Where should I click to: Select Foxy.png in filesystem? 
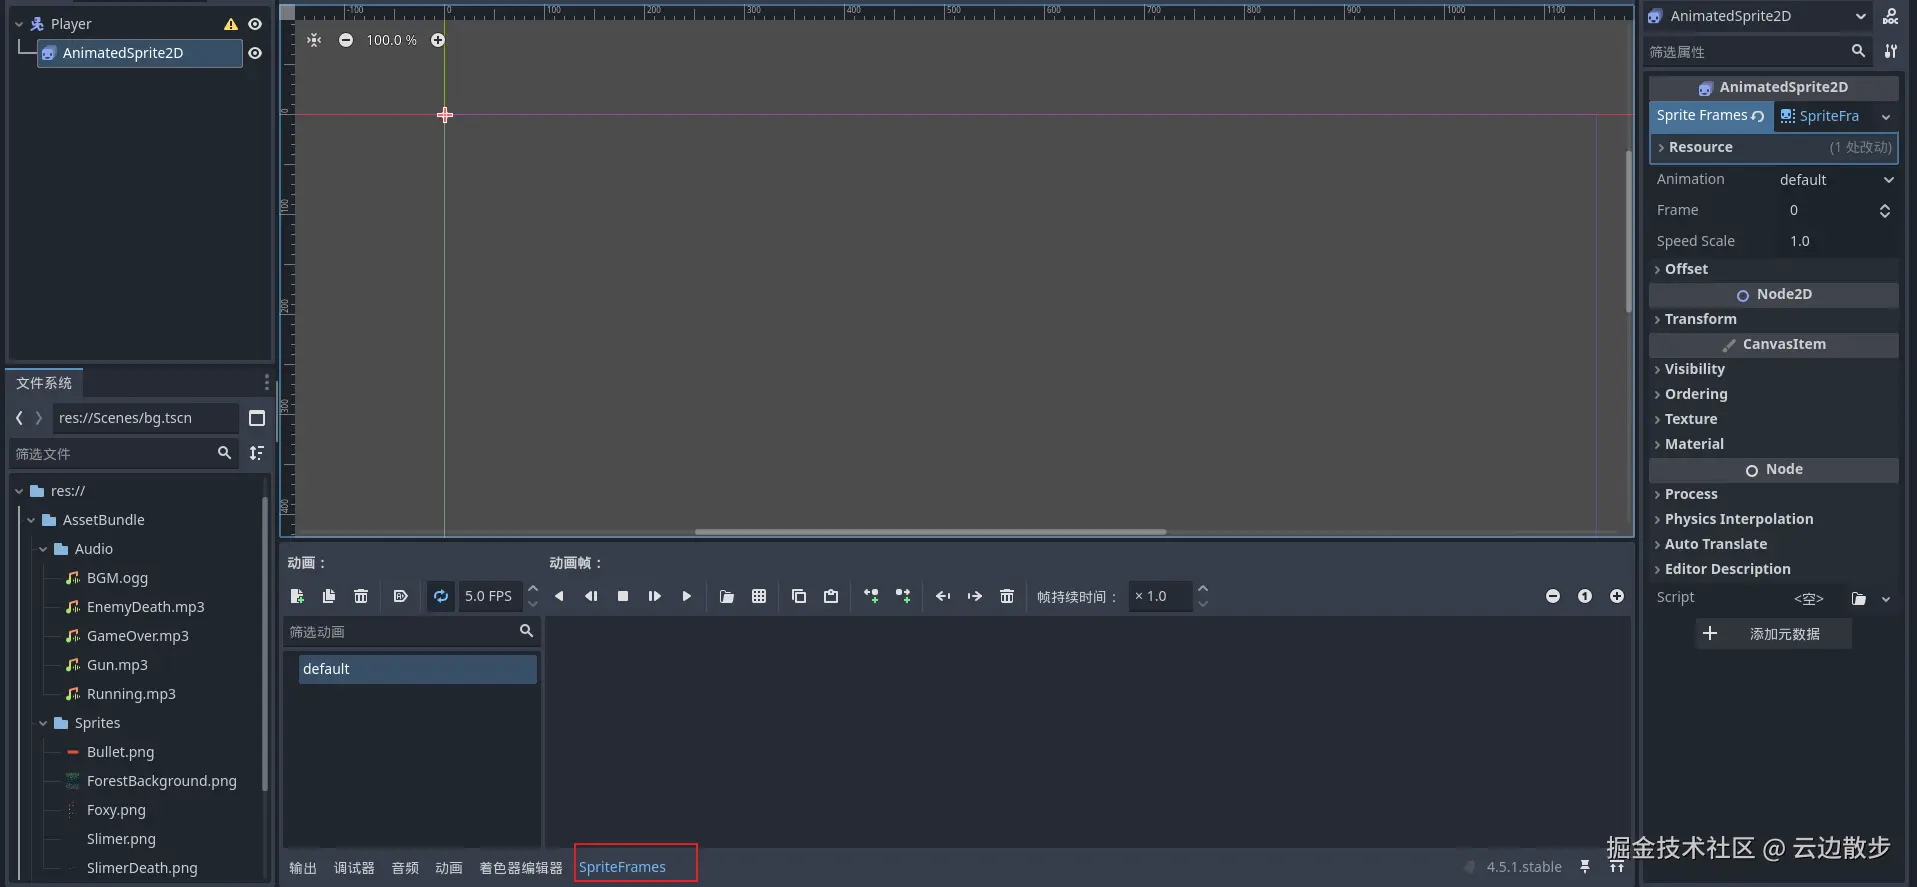[x=116, y=810]
